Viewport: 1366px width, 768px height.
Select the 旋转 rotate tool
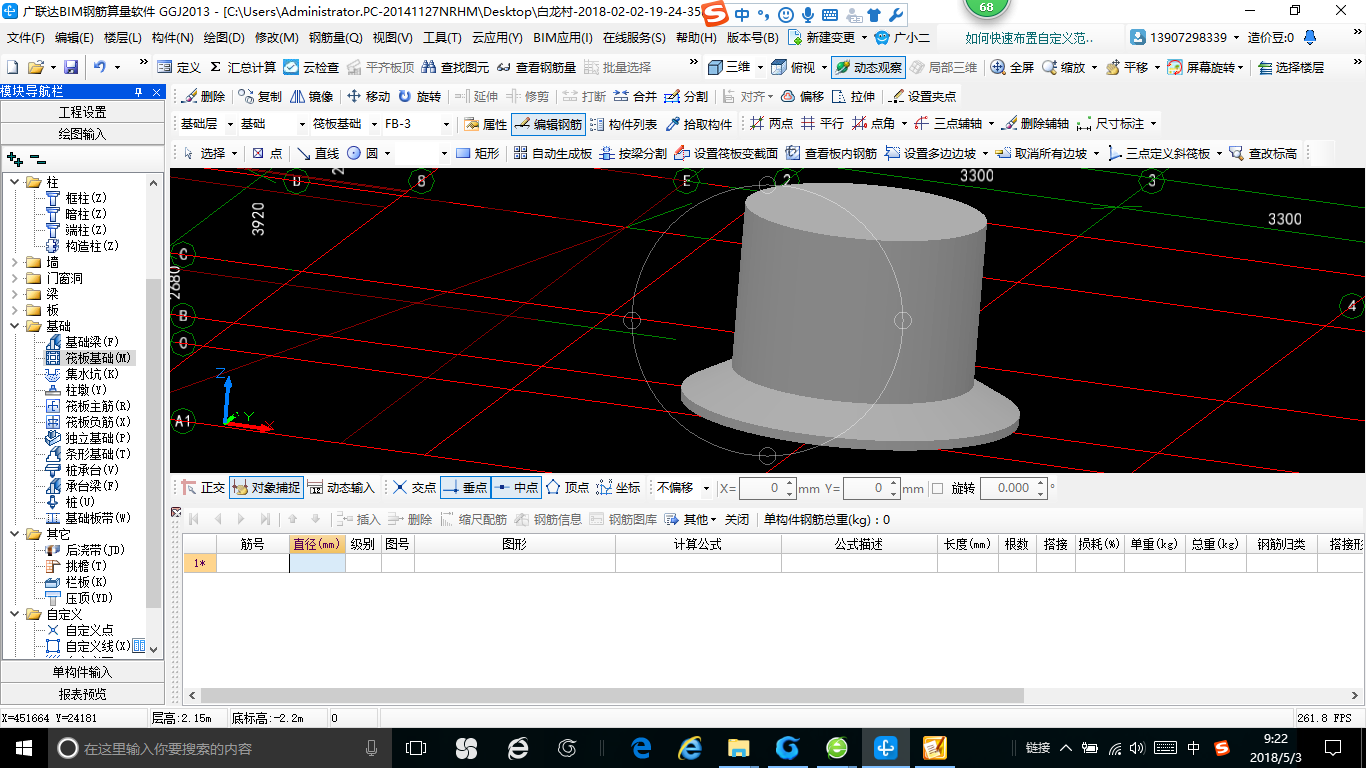click(419, 97)
